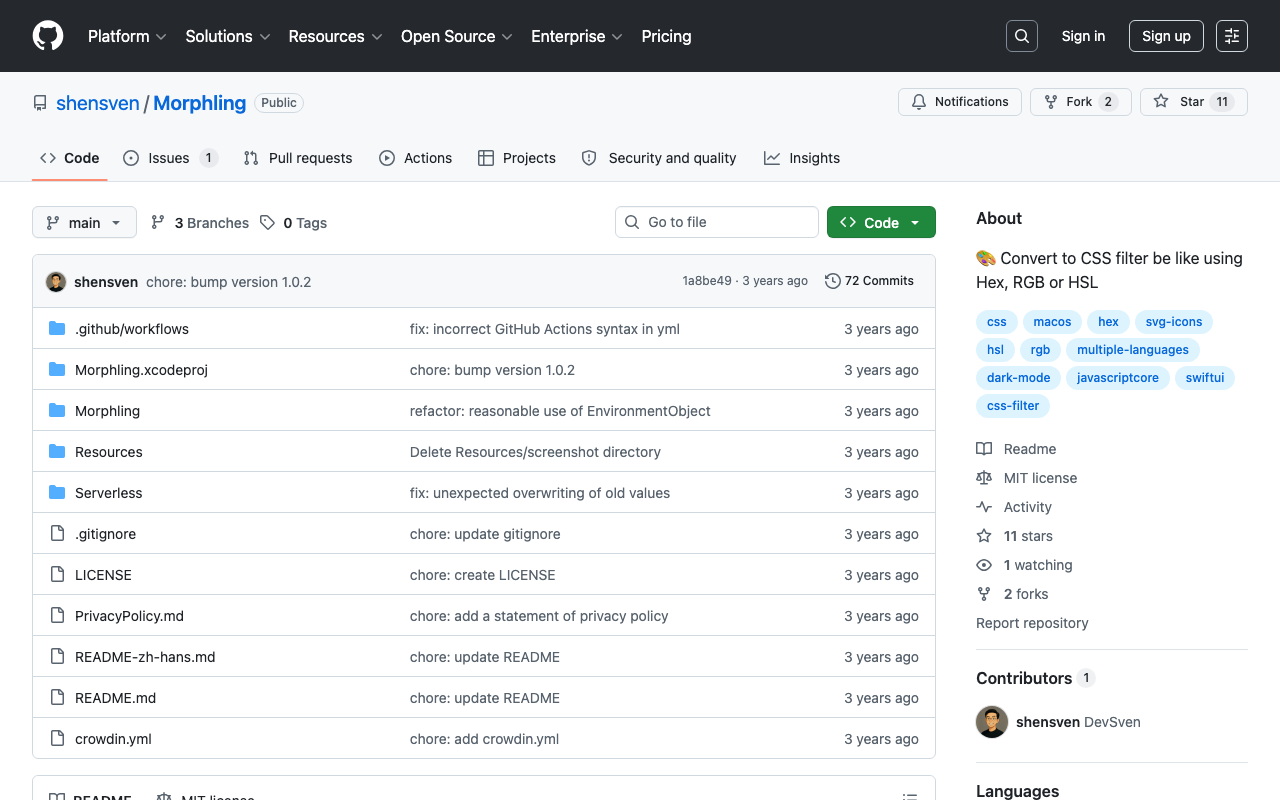Switch to the Issues tab

pyautogui.click(x=170, y=158)
